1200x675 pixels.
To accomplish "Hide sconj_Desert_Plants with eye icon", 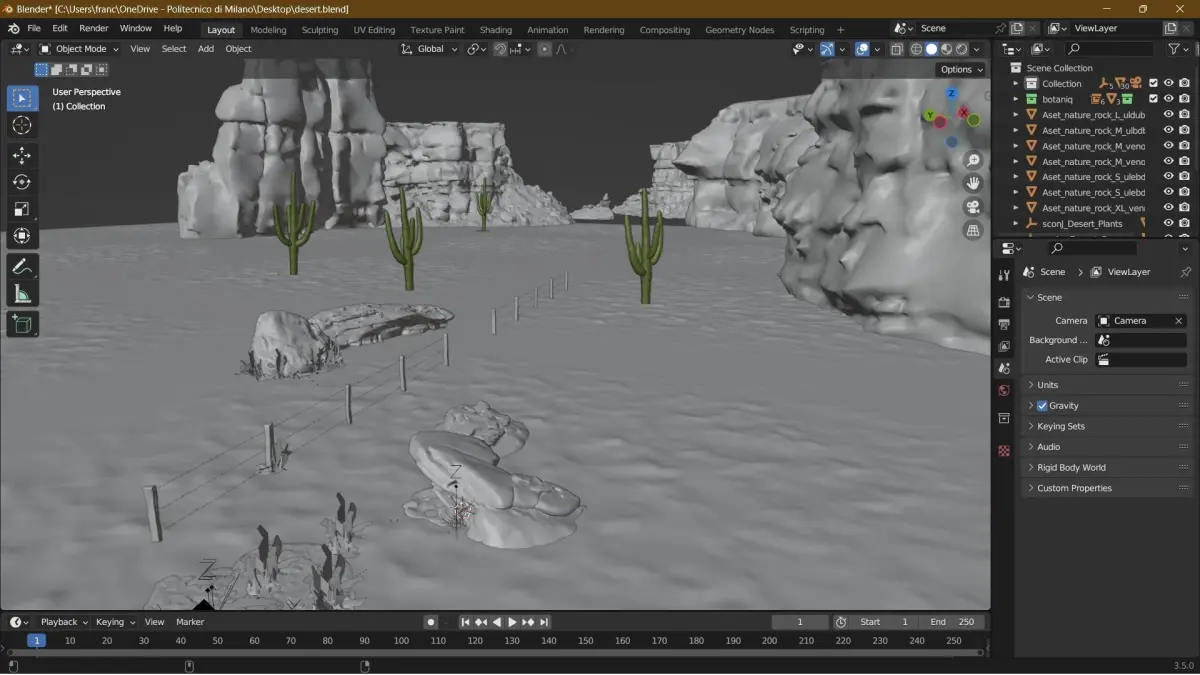I will pos(1168,223).
